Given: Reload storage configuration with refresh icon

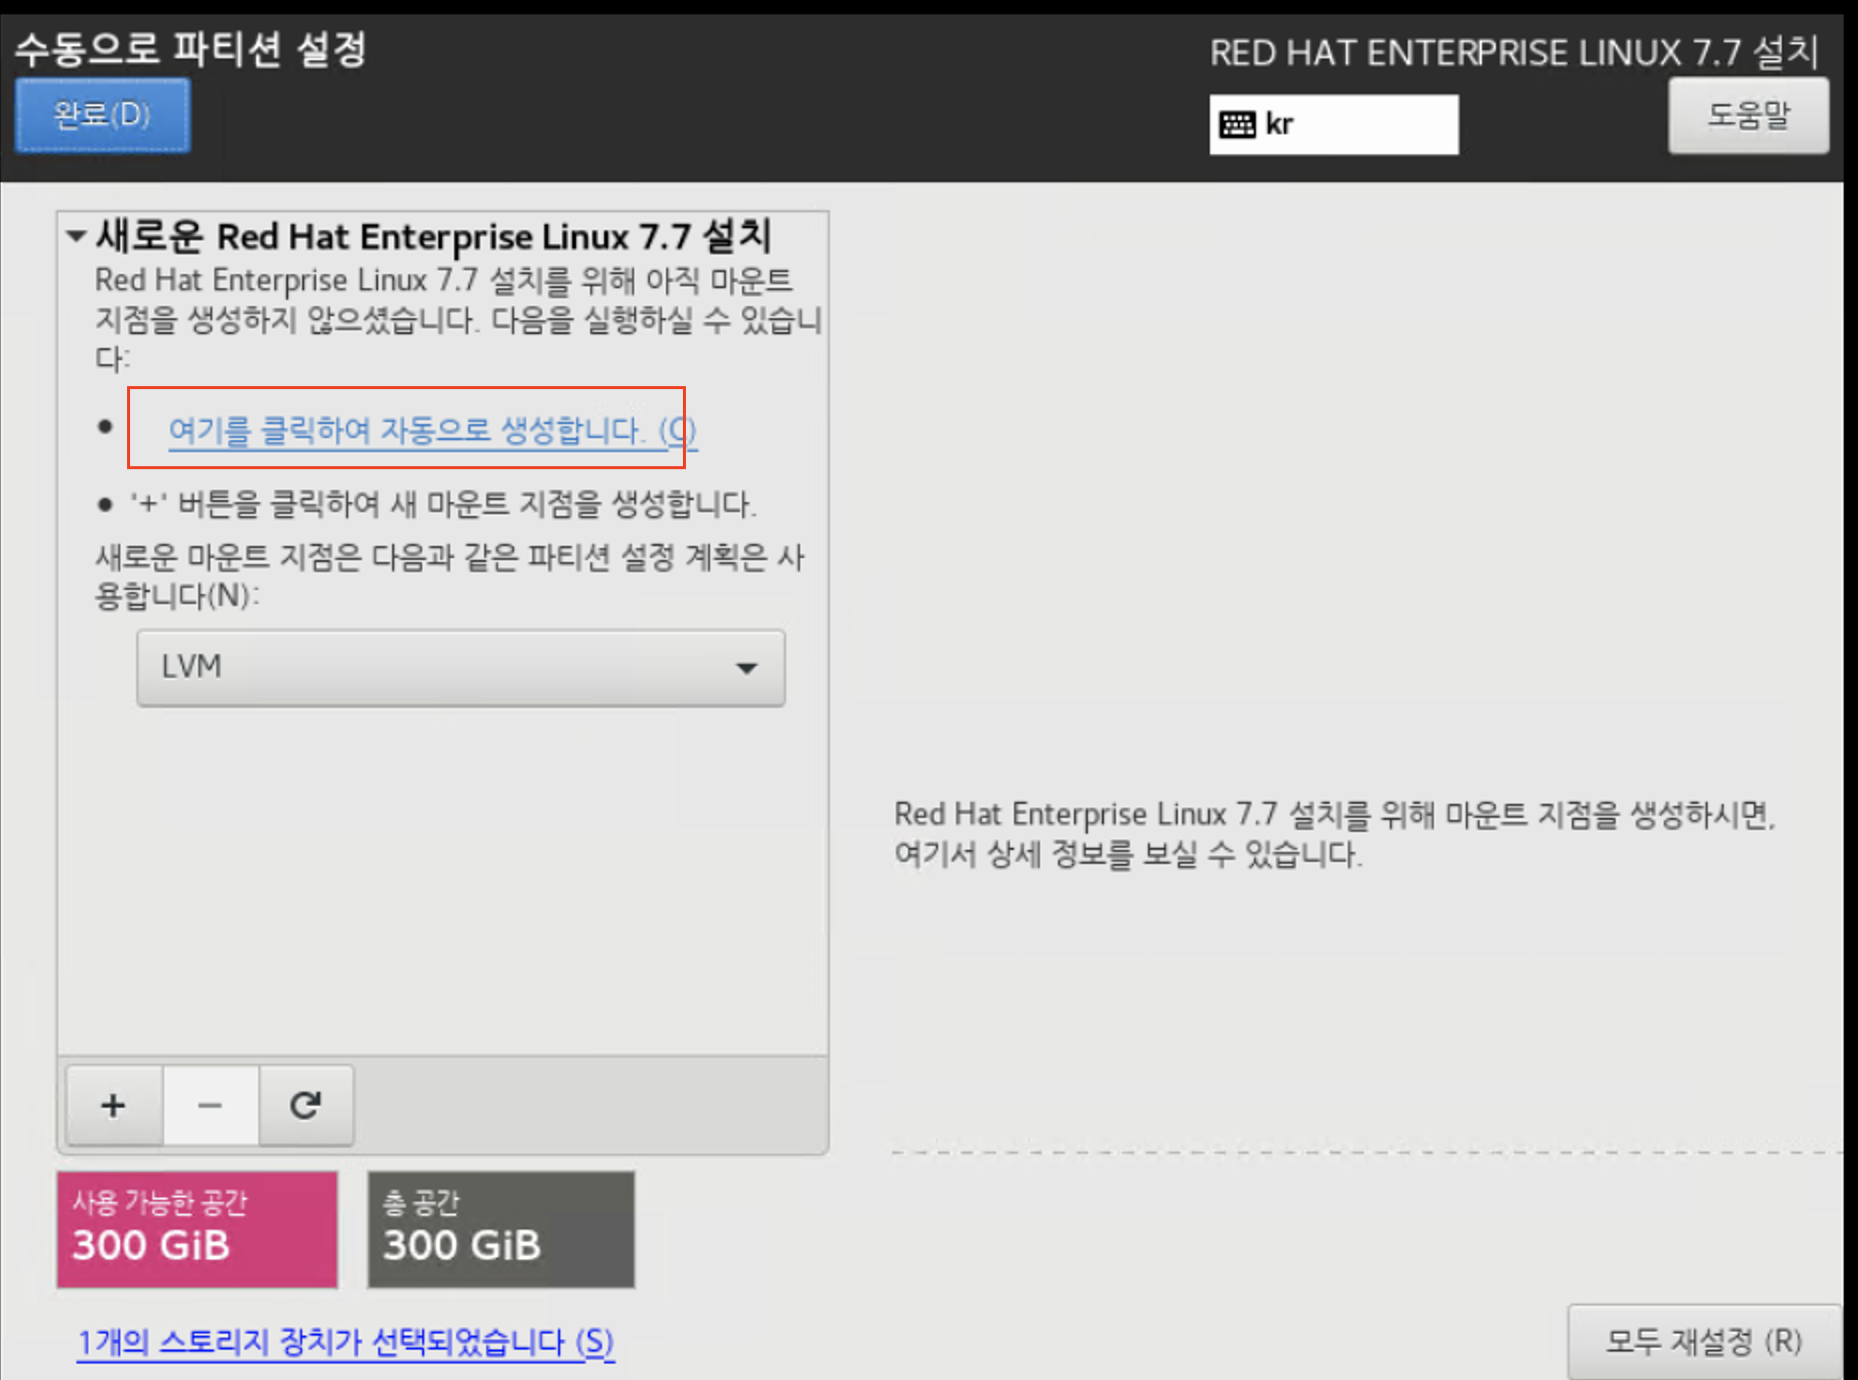Looking at the screenshot, I should point(306,1105).
